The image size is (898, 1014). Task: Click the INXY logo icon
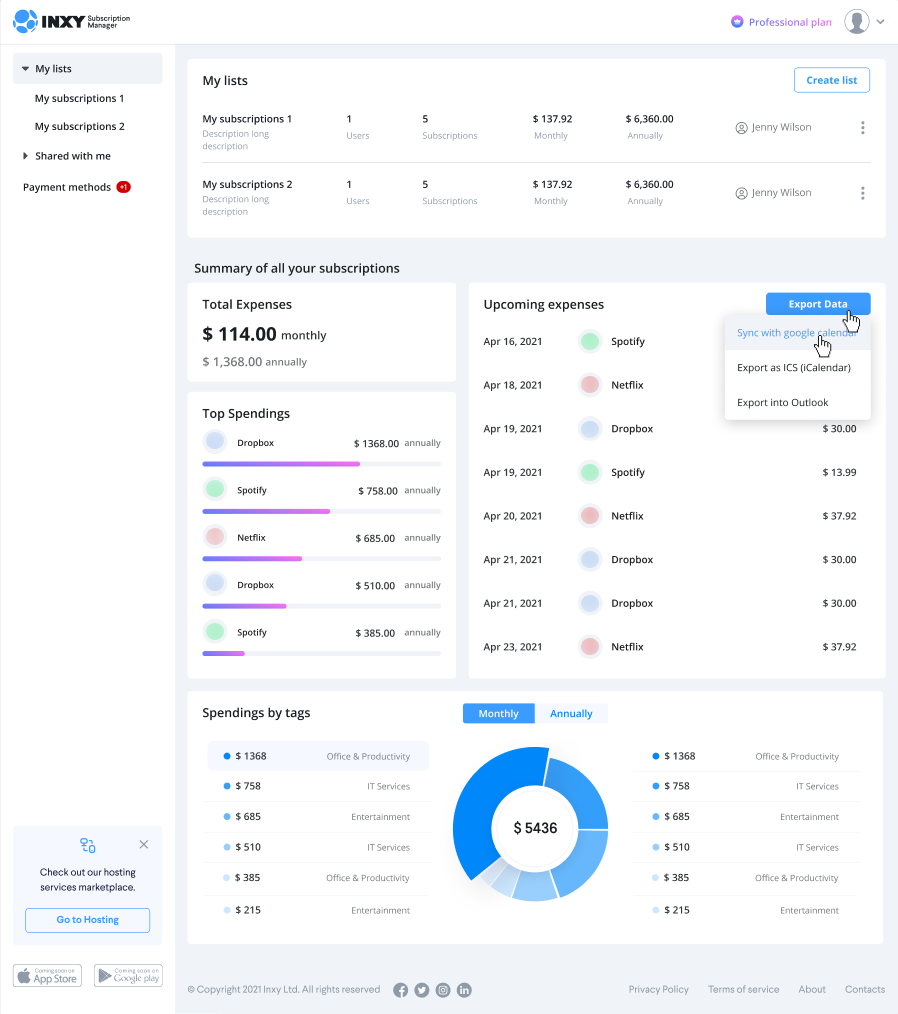(26, 21)
